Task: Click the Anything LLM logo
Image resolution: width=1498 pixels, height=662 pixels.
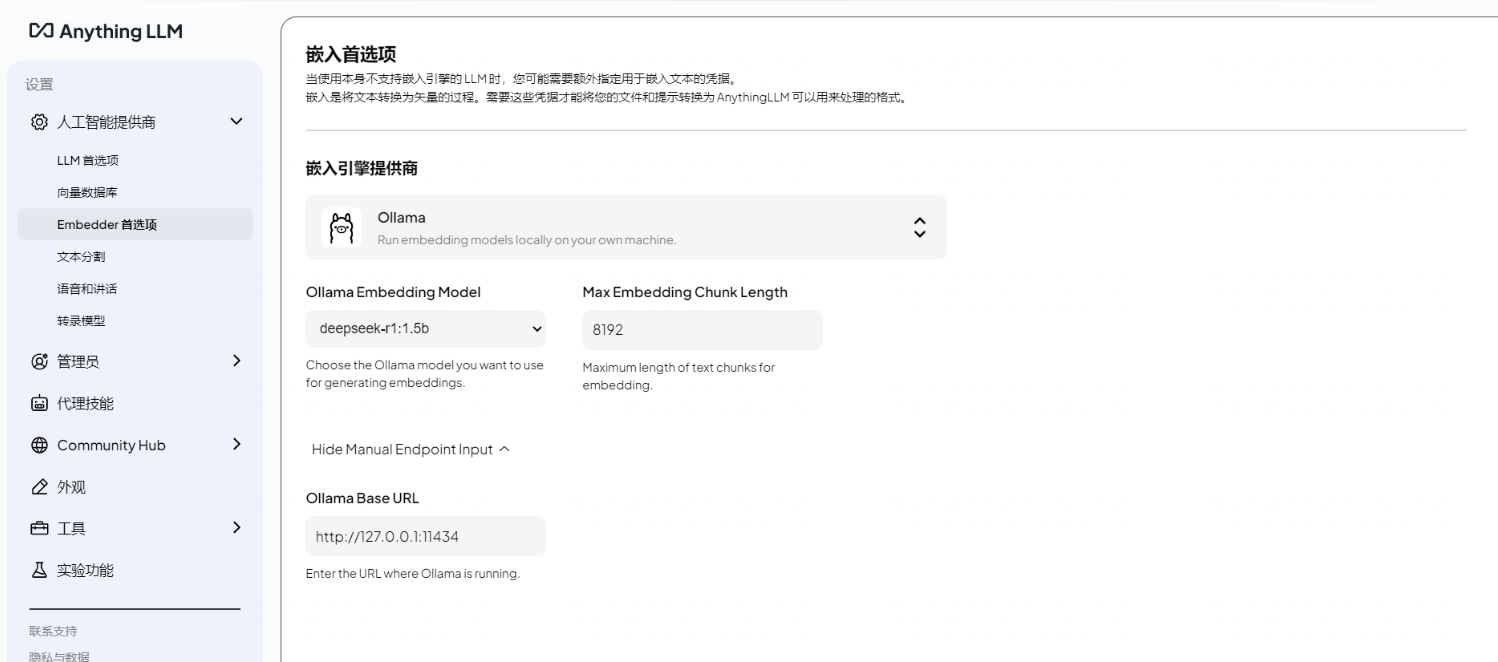Action: 106,31
